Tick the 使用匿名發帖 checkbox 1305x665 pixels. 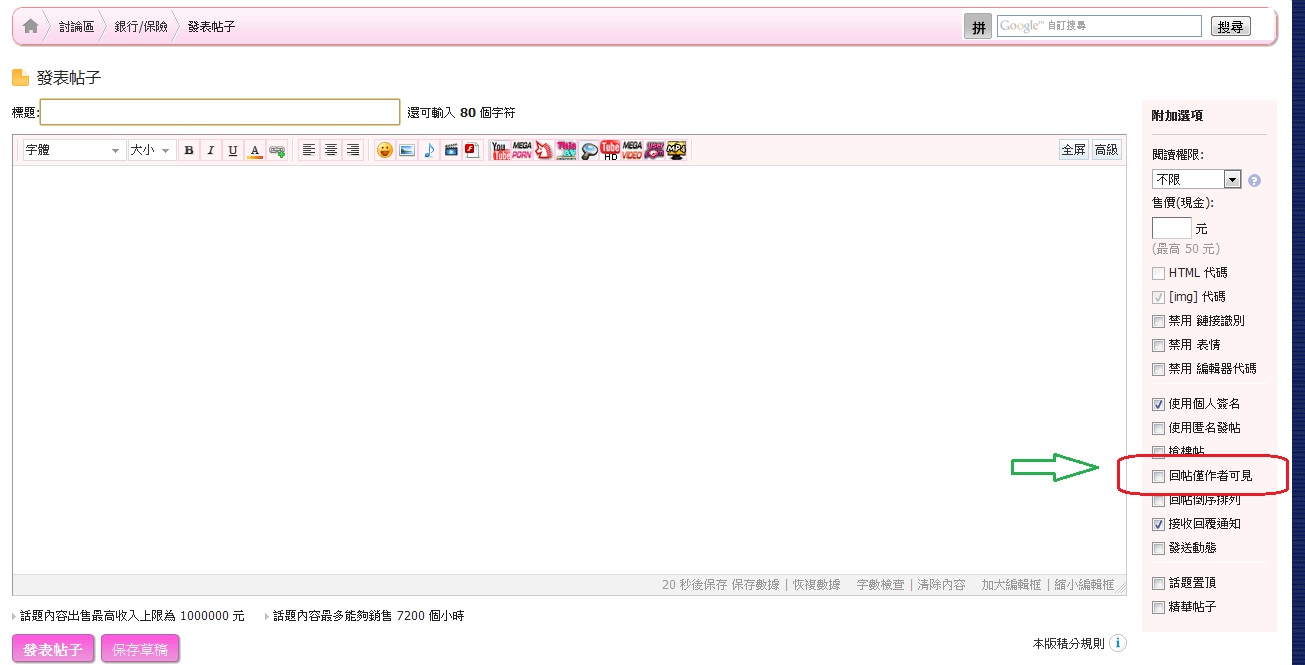1158,428
